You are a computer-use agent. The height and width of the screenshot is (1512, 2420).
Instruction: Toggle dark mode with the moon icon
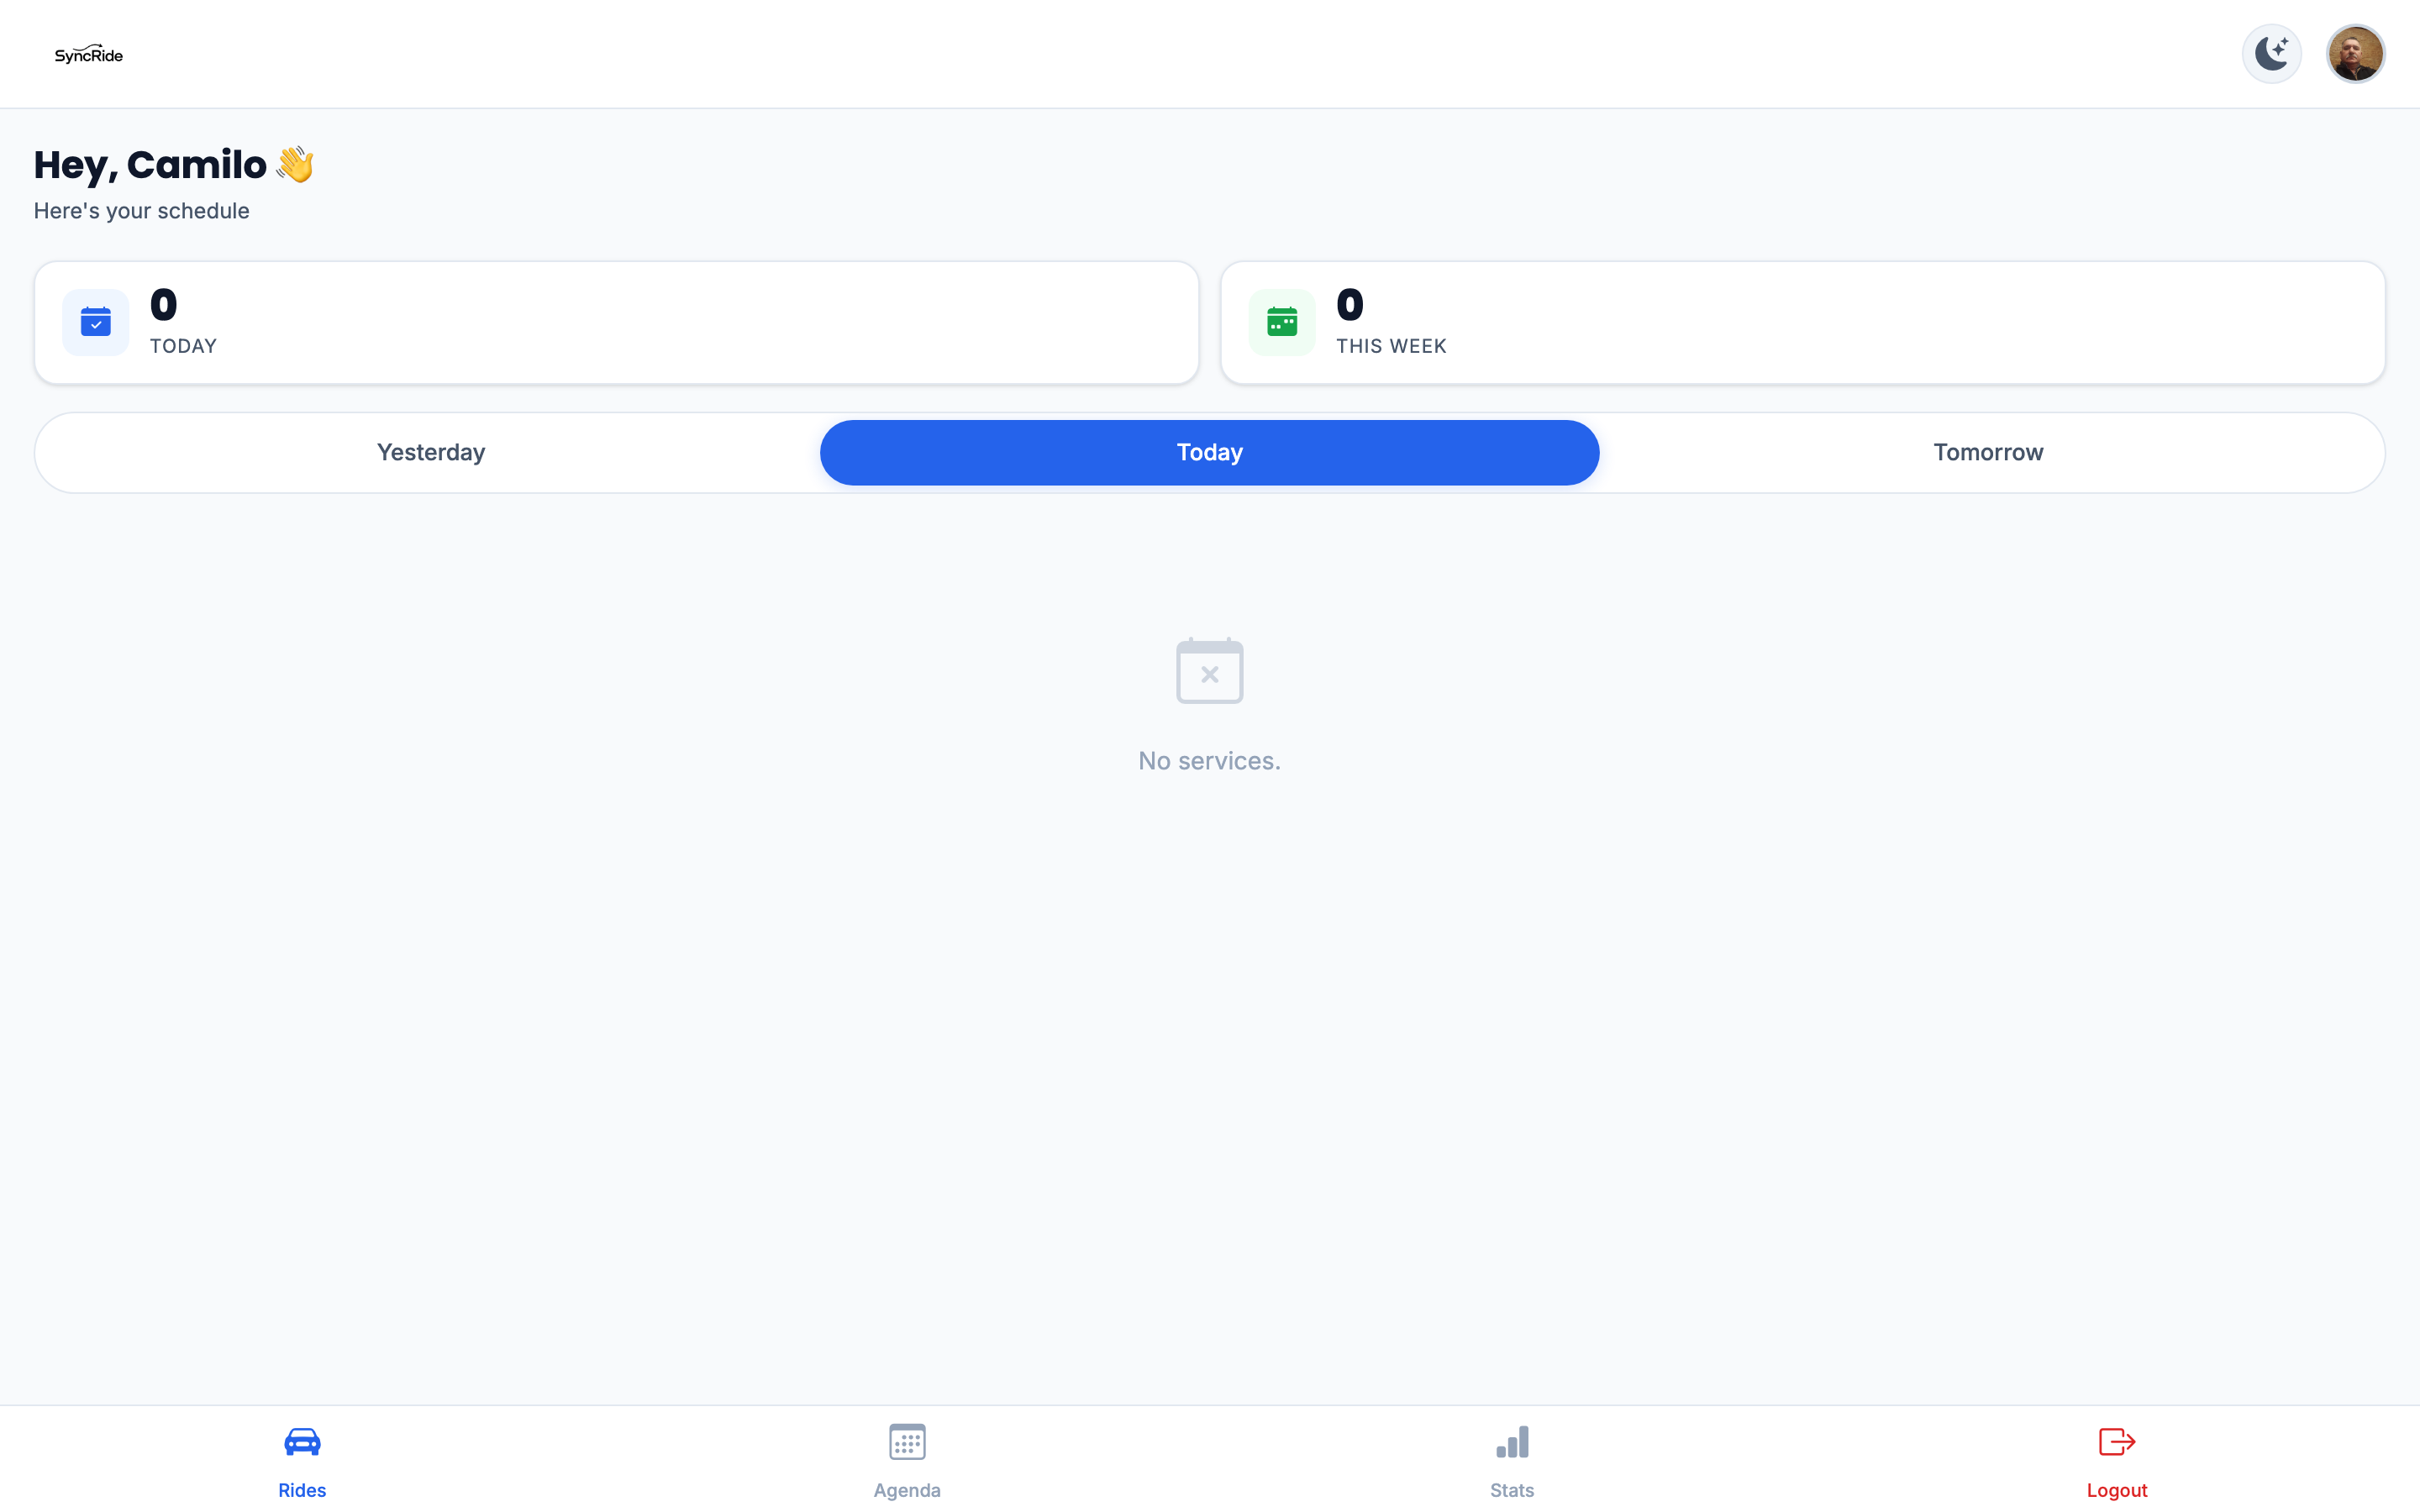(x=2271, y=53)
